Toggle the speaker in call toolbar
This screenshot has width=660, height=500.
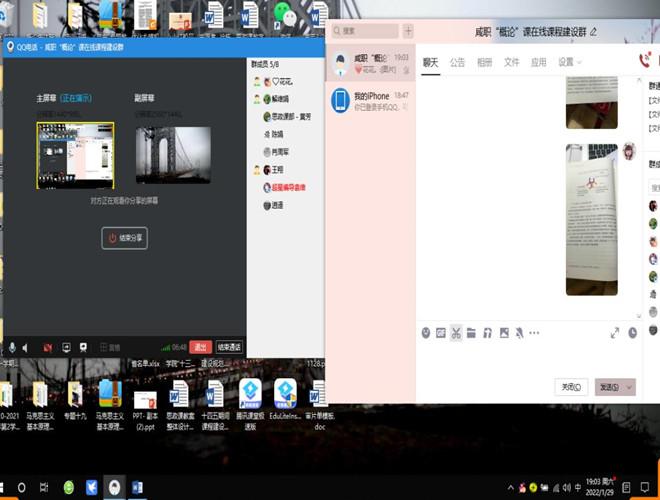click(x=27, y=347)
